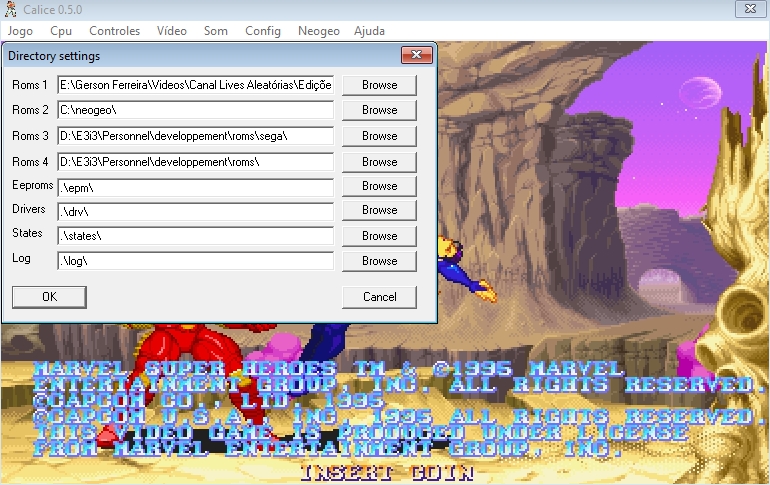
Task: Click the Roms 3 sega path field
Action: pos(195,136)
